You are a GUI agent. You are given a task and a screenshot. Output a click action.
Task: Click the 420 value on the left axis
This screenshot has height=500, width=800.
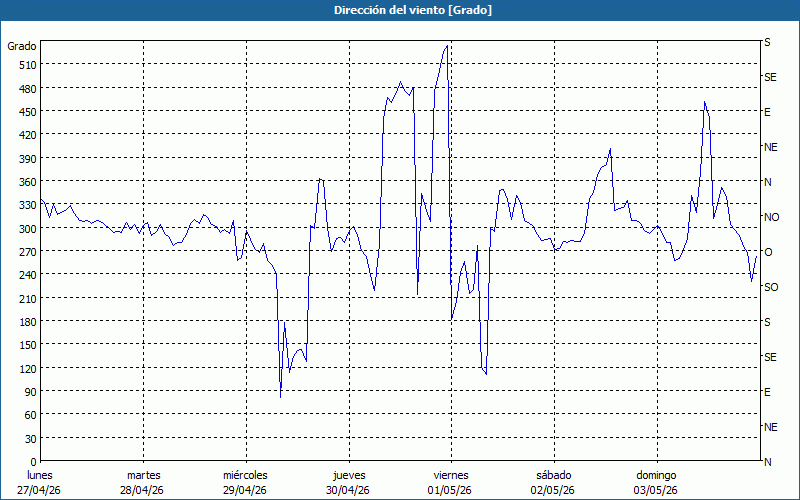(x=27, y=135)
